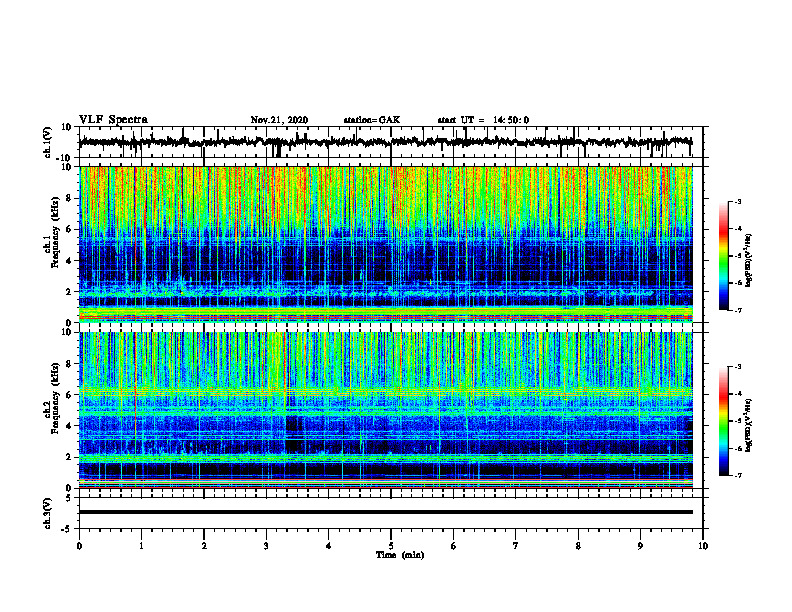
Task: Click time axis tick label "9"
Action: click(640, 546)
